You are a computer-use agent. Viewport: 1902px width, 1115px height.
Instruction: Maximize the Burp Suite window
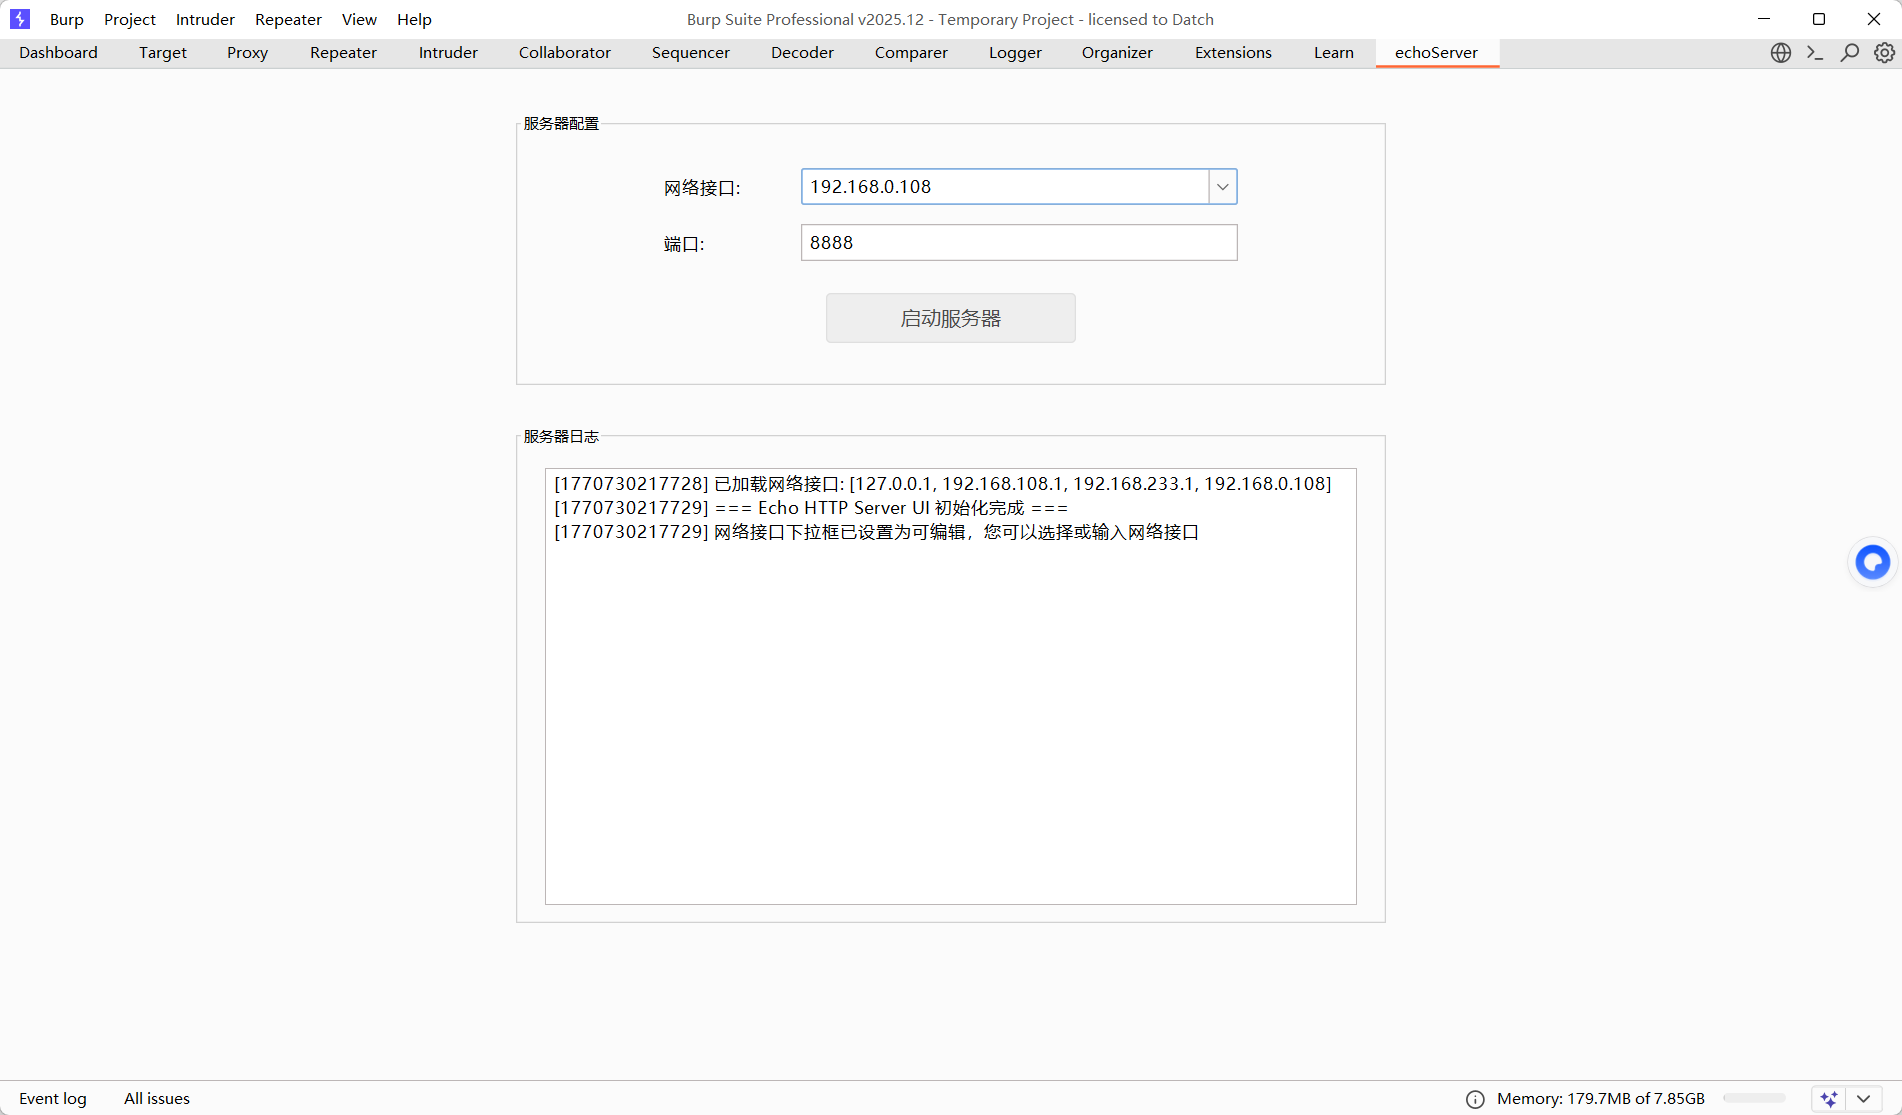(1819, 19)
